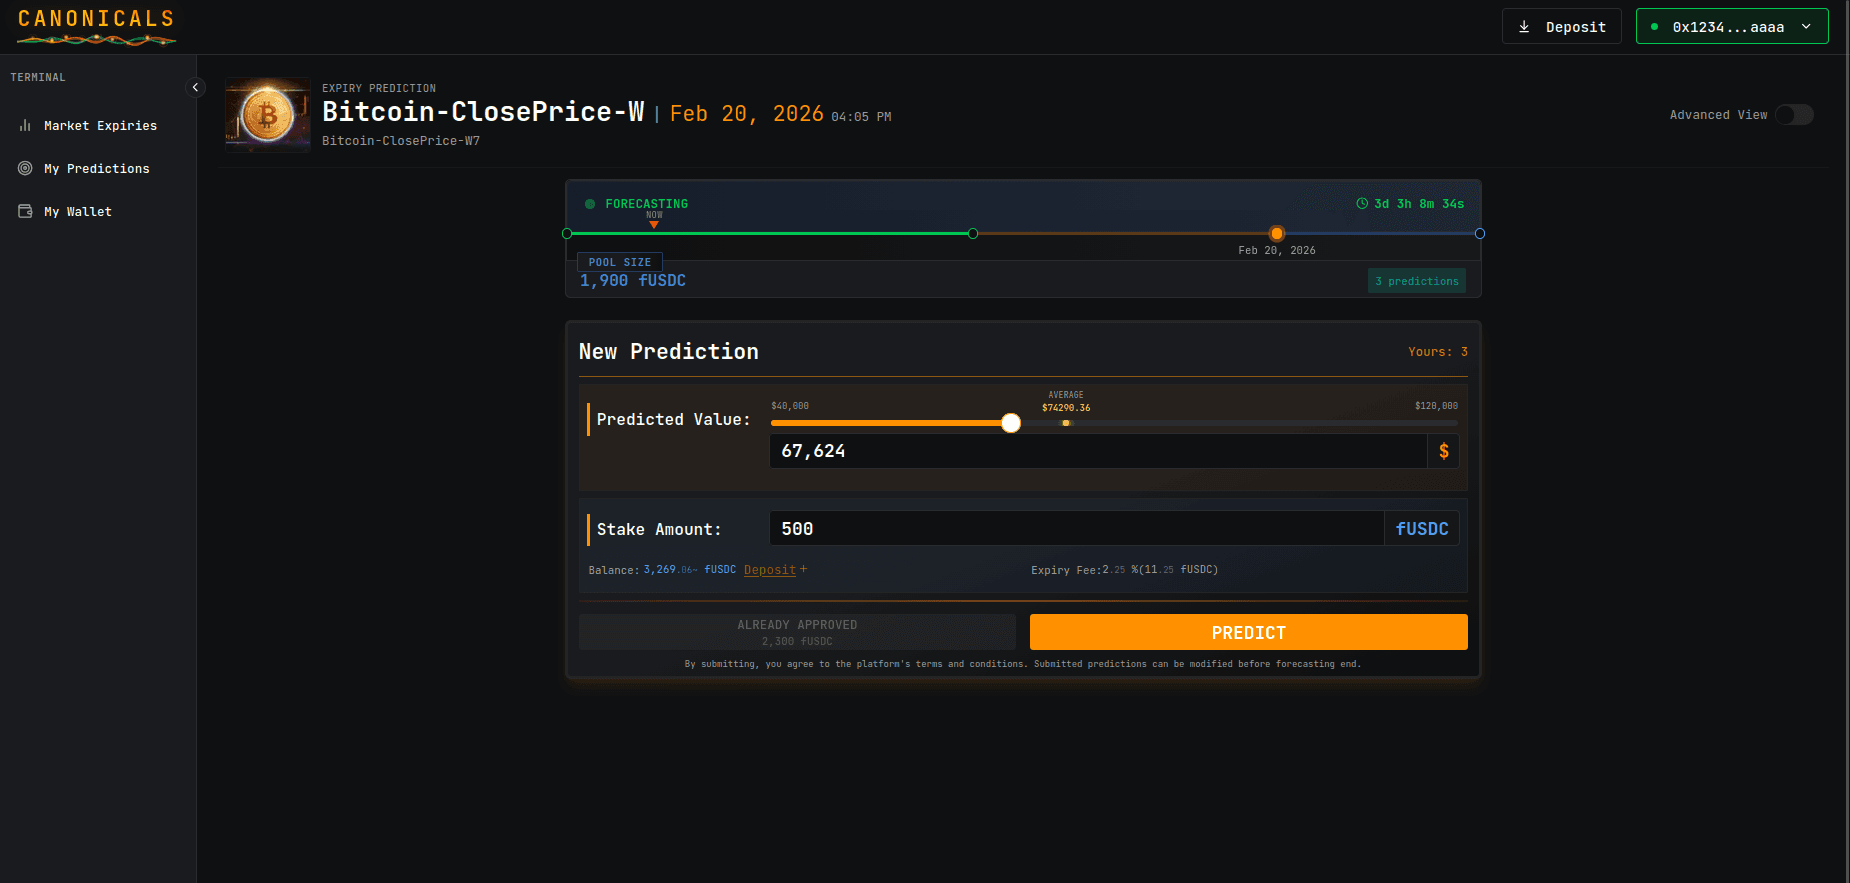Click the Market Expiries bar chart icon

(25, 126)
